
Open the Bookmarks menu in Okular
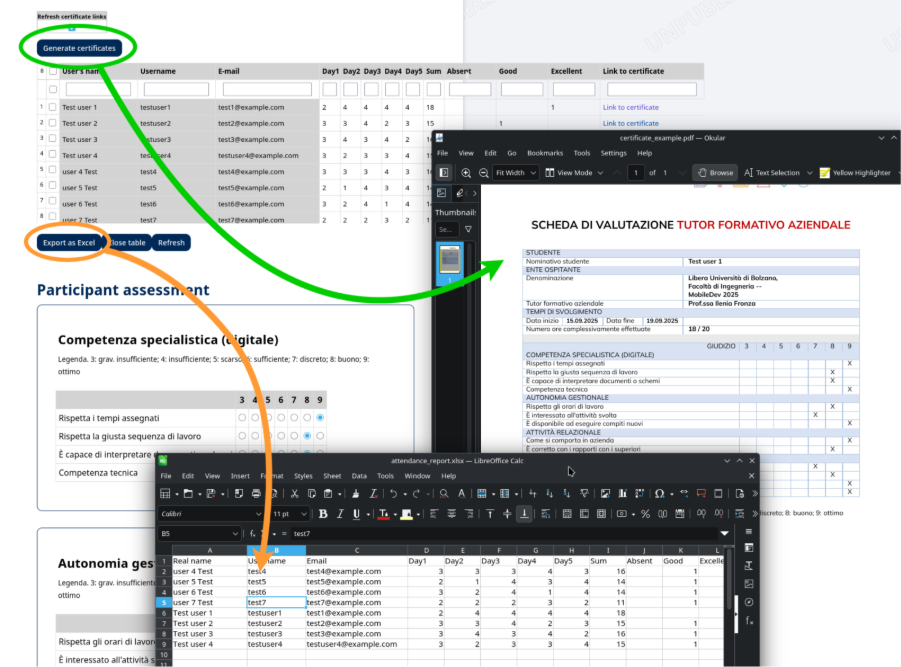point(546,153)
